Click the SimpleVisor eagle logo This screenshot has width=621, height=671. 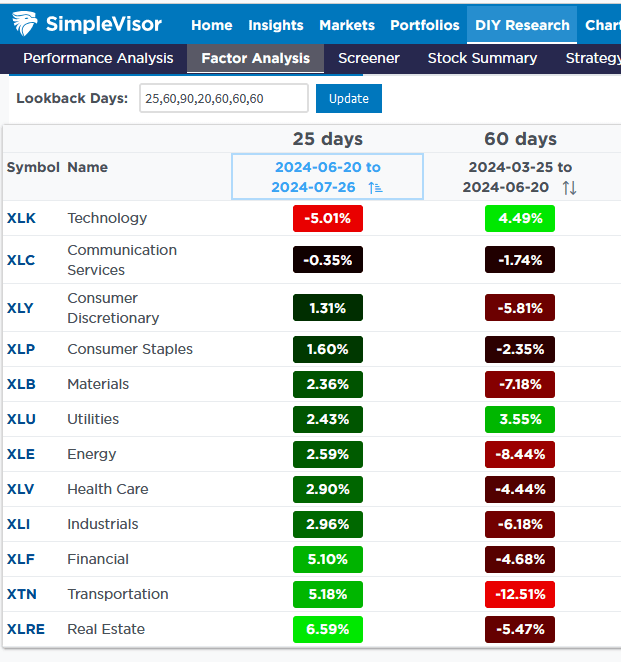click(28, 23)
